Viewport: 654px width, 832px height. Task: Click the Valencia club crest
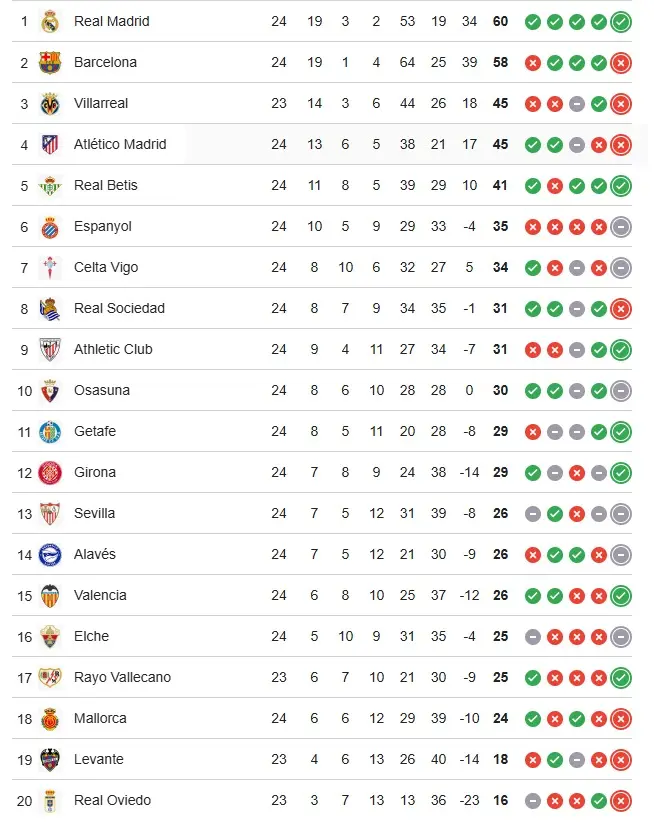pos(50,595)
